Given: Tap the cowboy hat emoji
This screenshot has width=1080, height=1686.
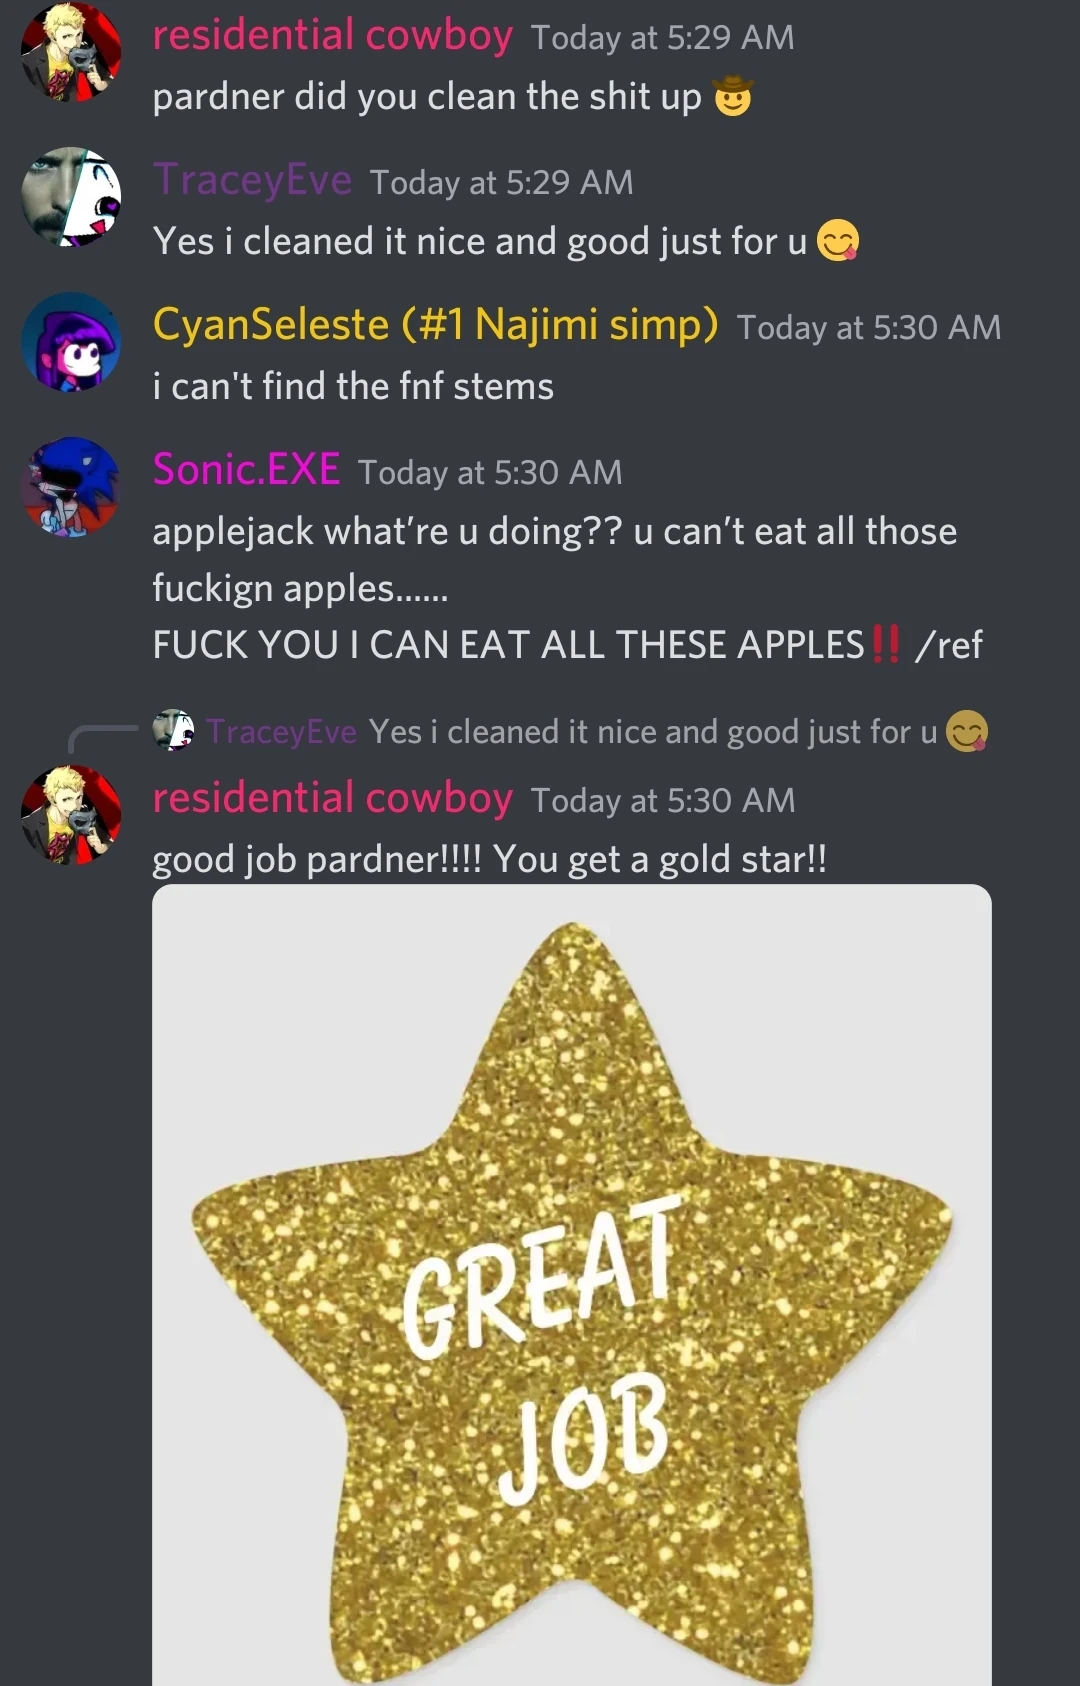Looking at the screenshot, I should coord(732,97).
